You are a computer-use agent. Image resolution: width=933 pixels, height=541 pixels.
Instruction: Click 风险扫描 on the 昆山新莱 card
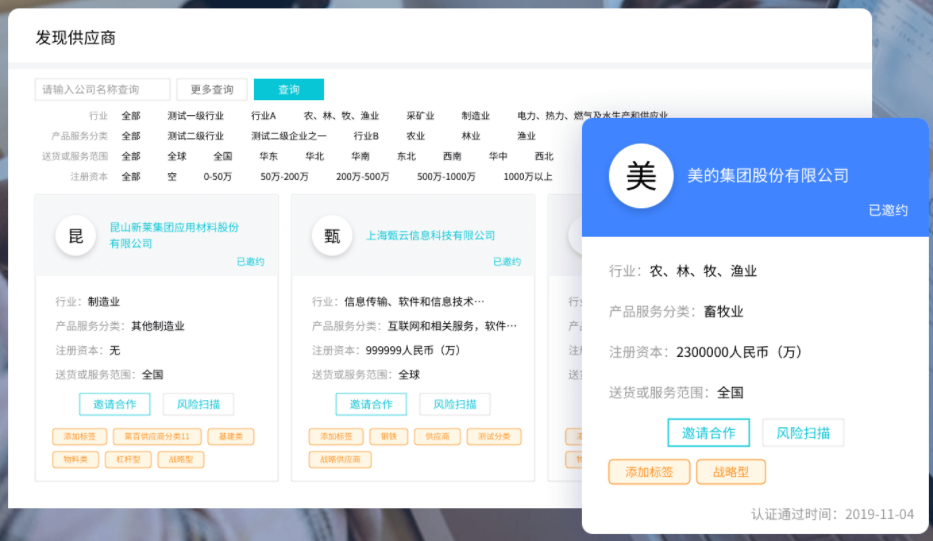click(x=198, y=404)
